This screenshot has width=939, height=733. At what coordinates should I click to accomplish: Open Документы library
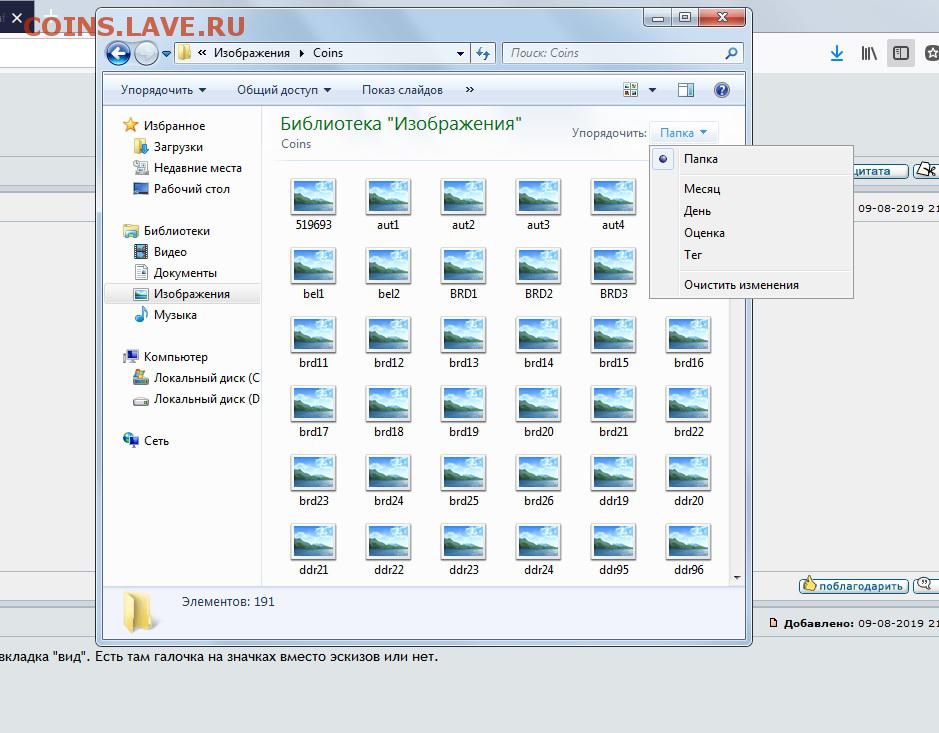pos(175,272)
